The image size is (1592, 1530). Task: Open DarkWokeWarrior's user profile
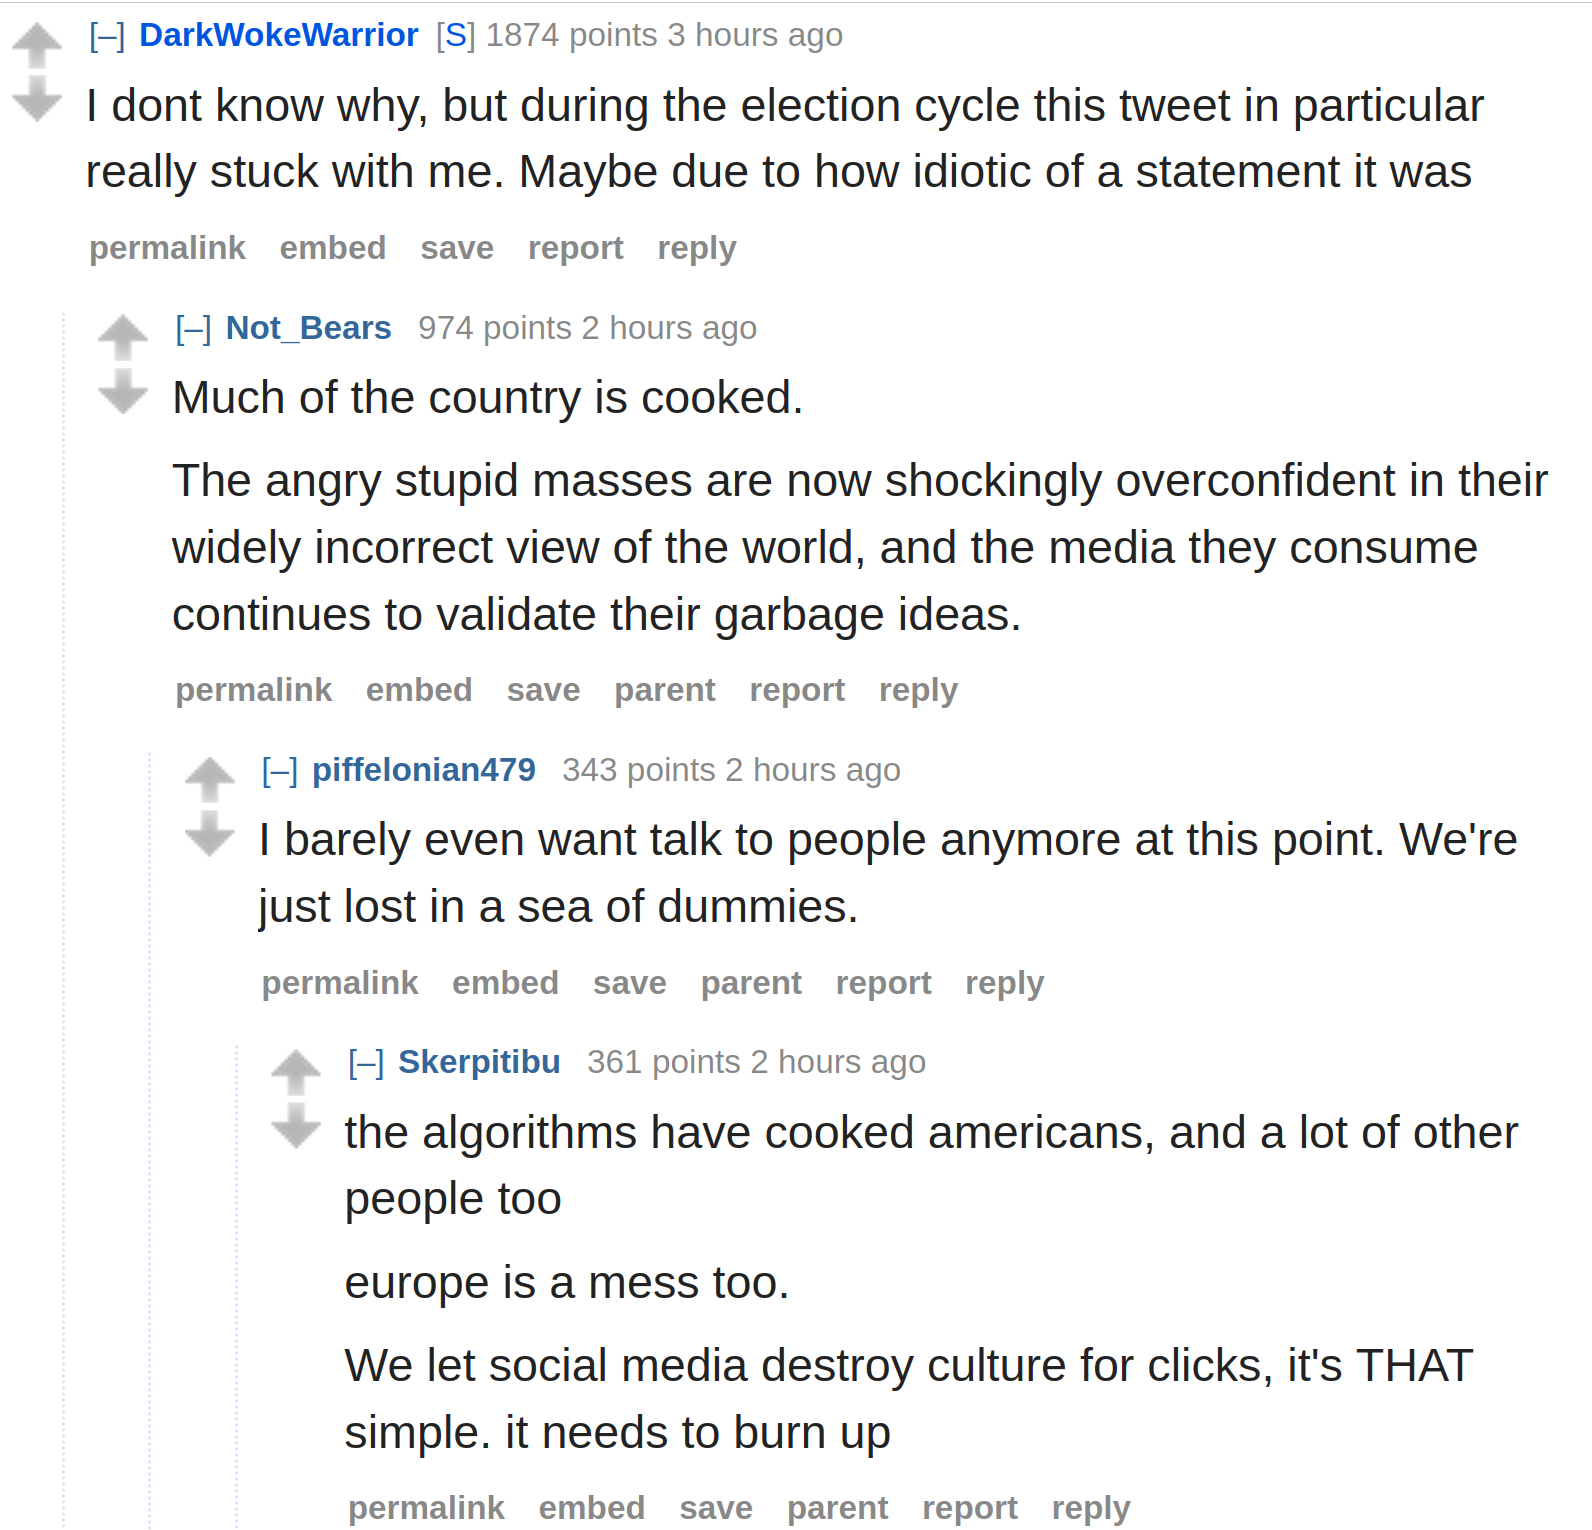(x=278, y=35)
